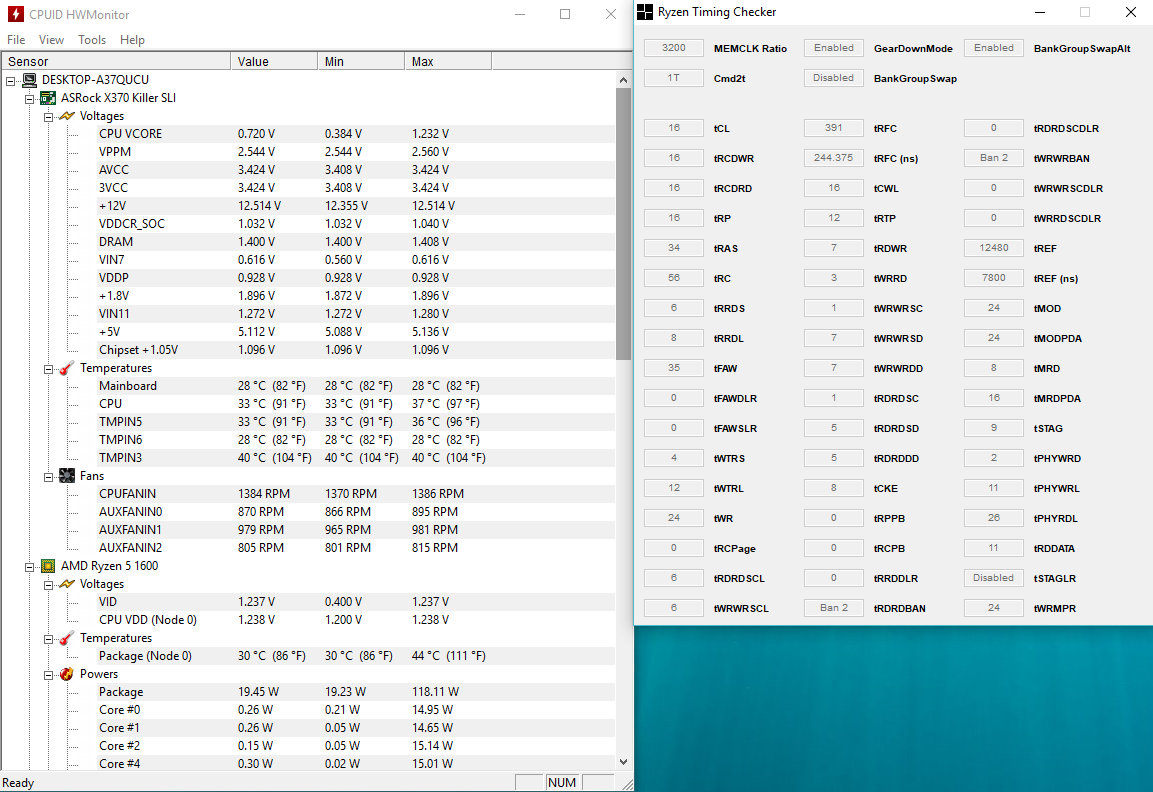This screenshot has height=792, width=1153.
Task: Click the tRDRDBAN Ban 2 field
Action: tap(834, 608)
